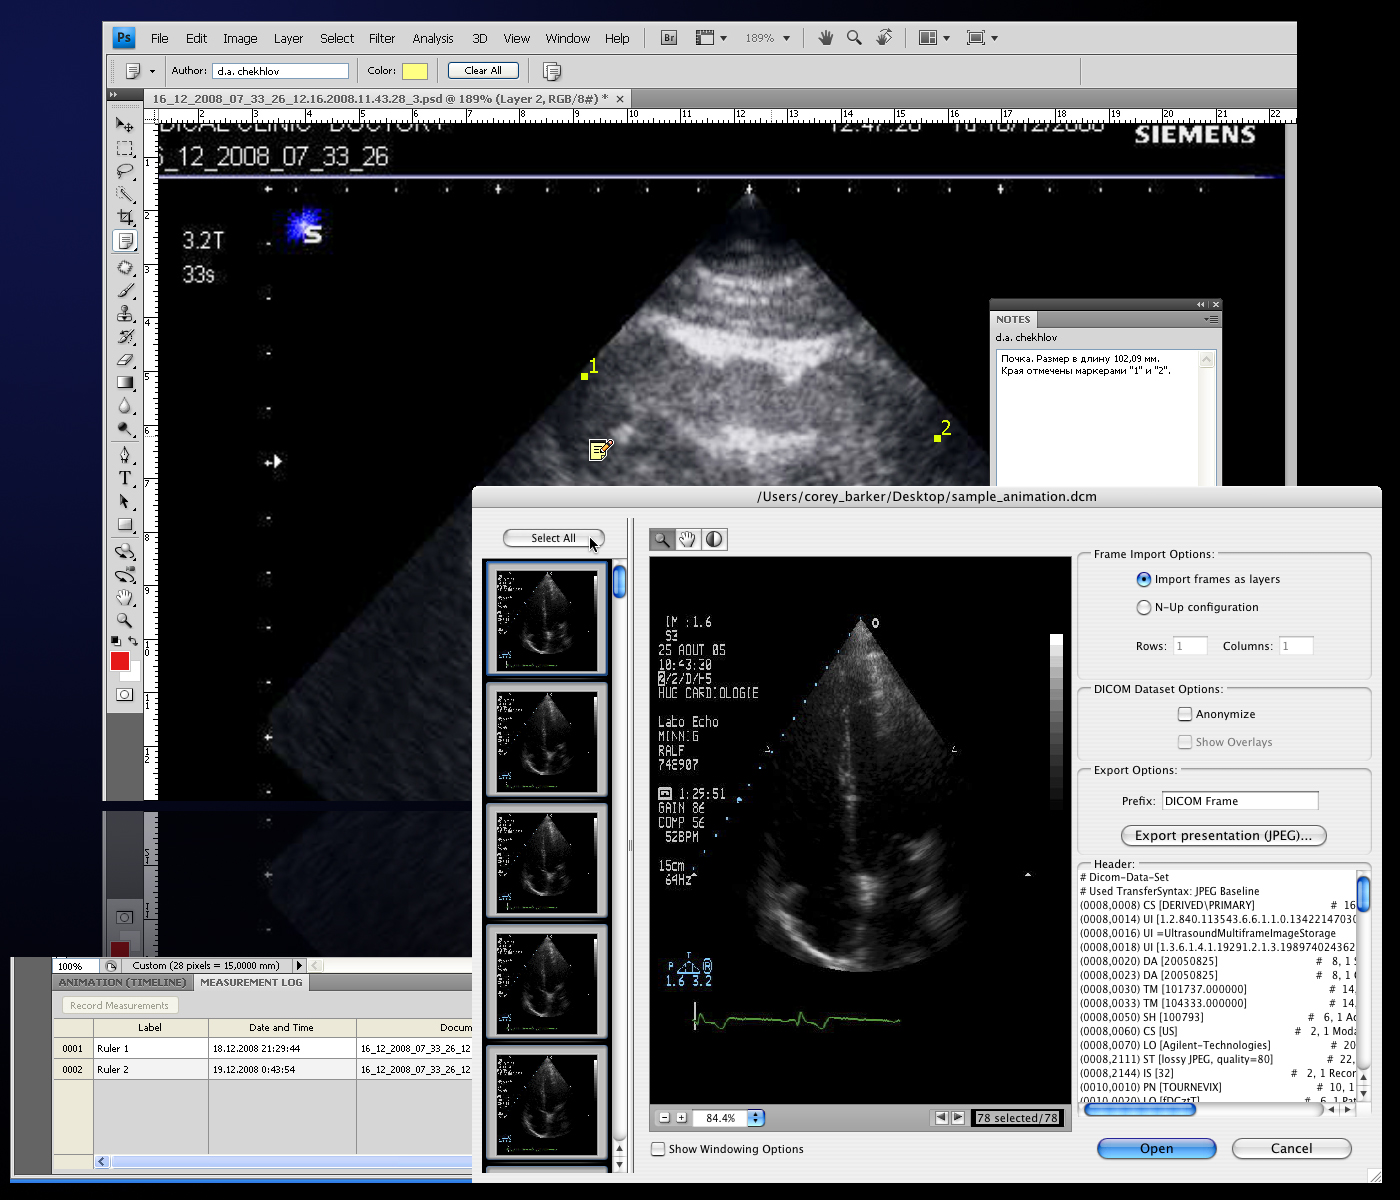1400x1200 pixels.
Task: Activate the hand pan tool in DICOM preview
Action: [x=688, y=540]
